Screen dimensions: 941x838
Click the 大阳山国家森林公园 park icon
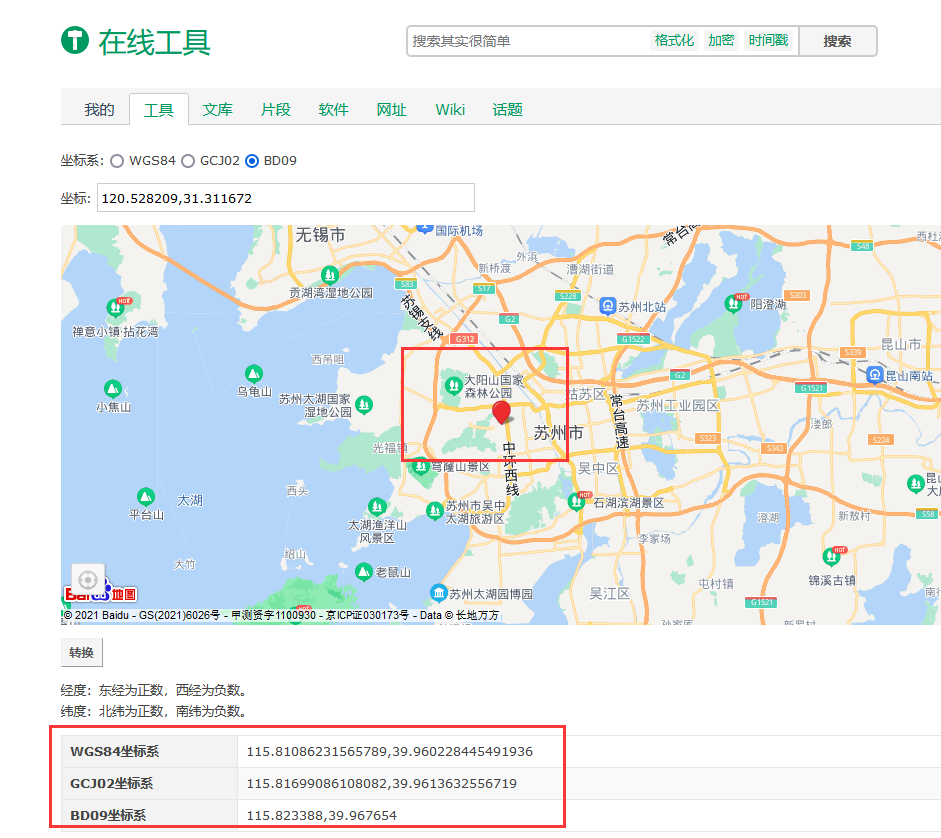(453, 384)
